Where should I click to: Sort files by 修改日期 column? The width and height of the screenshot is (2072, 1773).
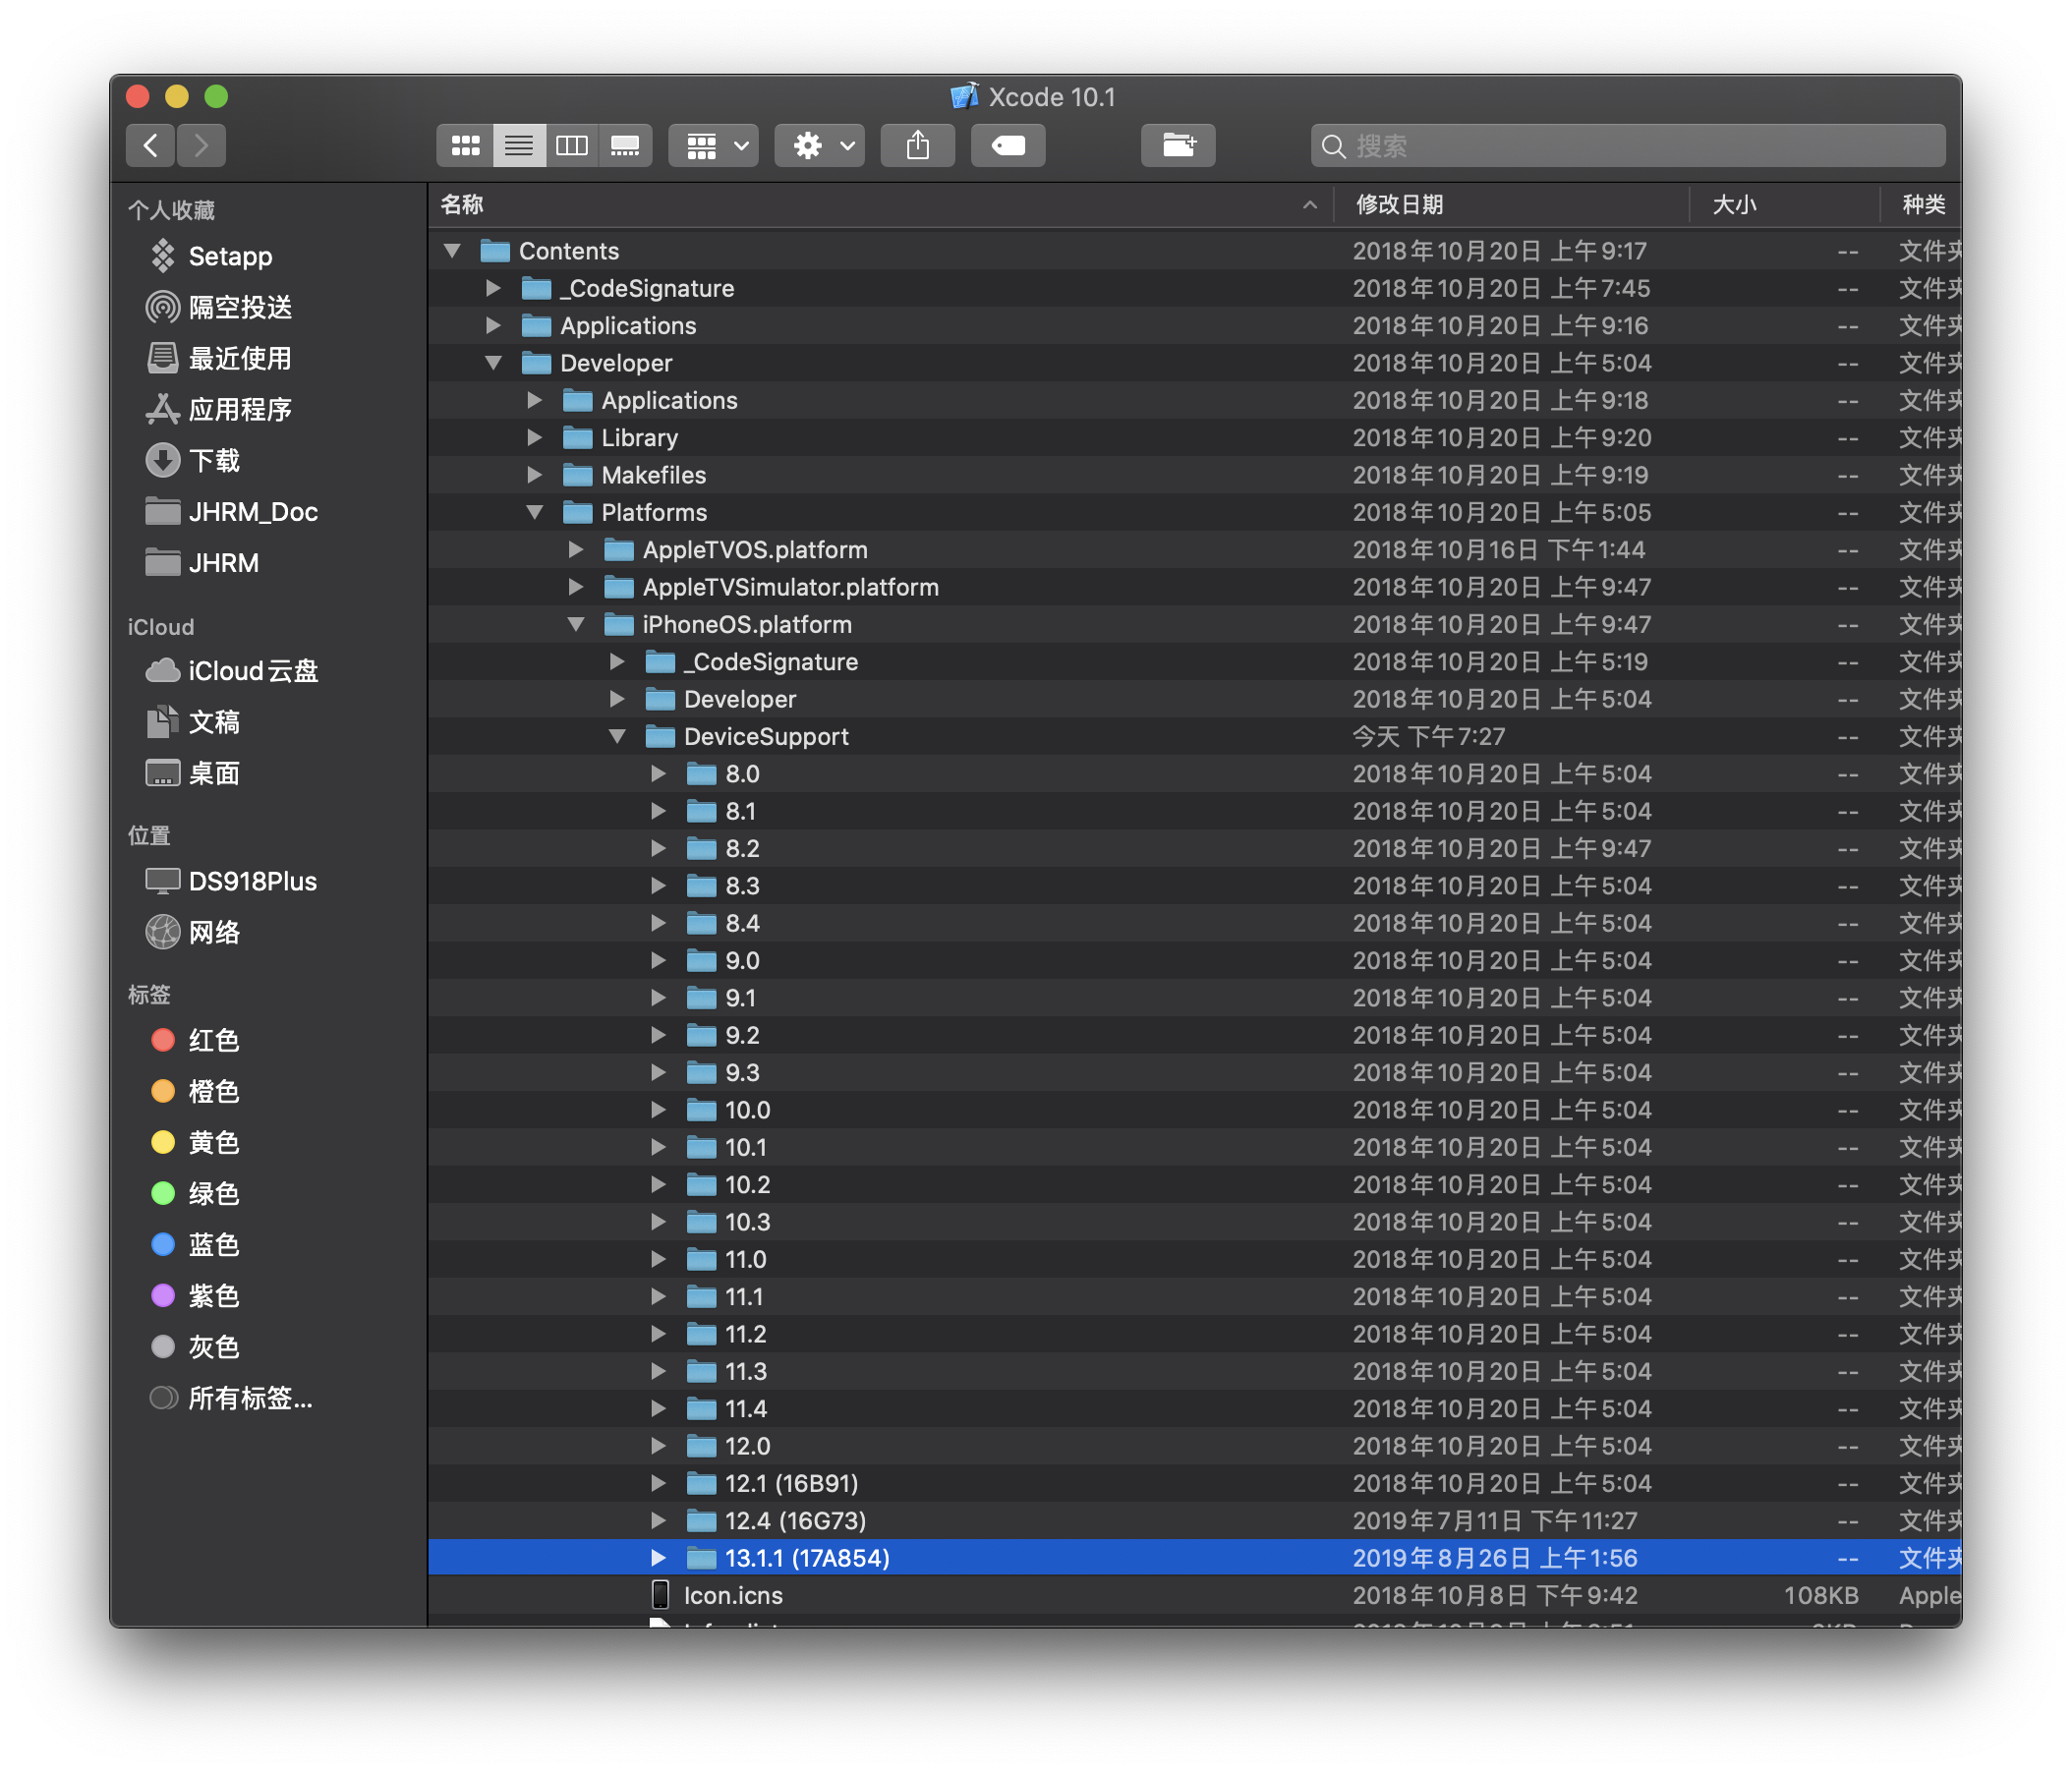pyautogui.click(x=1411, y=205)
